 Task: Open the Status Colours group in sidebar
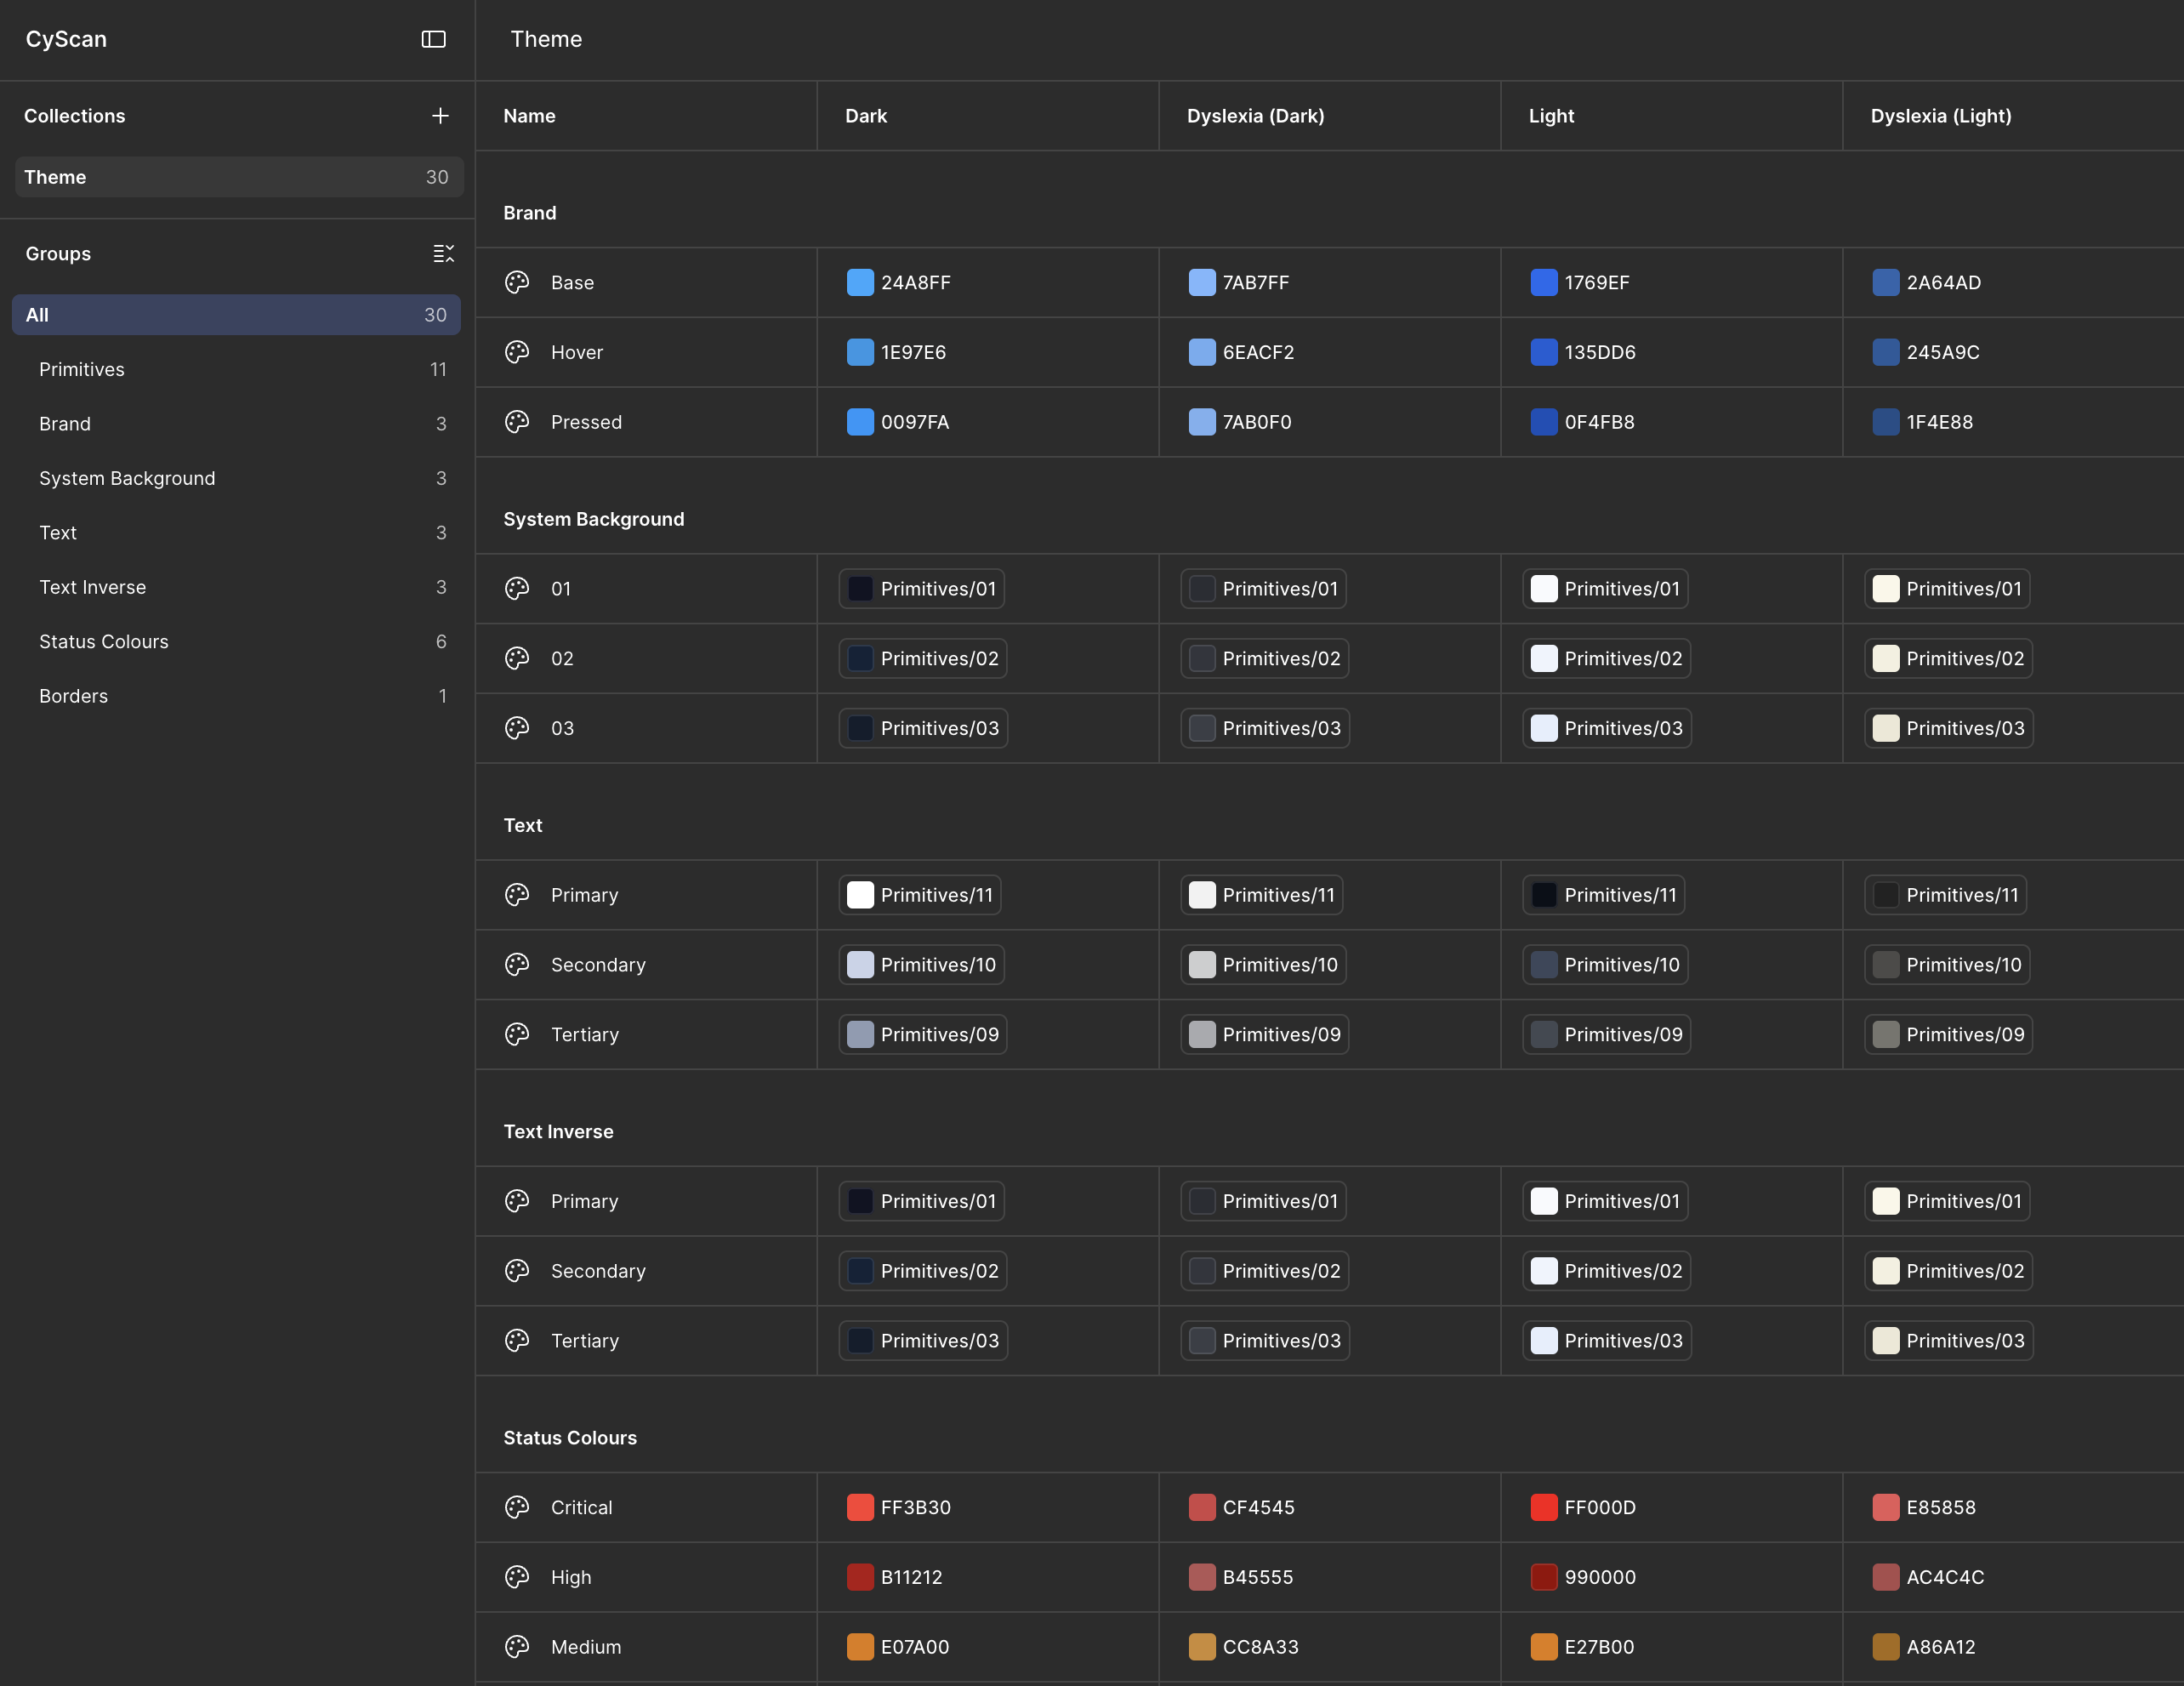click(236, 642)
